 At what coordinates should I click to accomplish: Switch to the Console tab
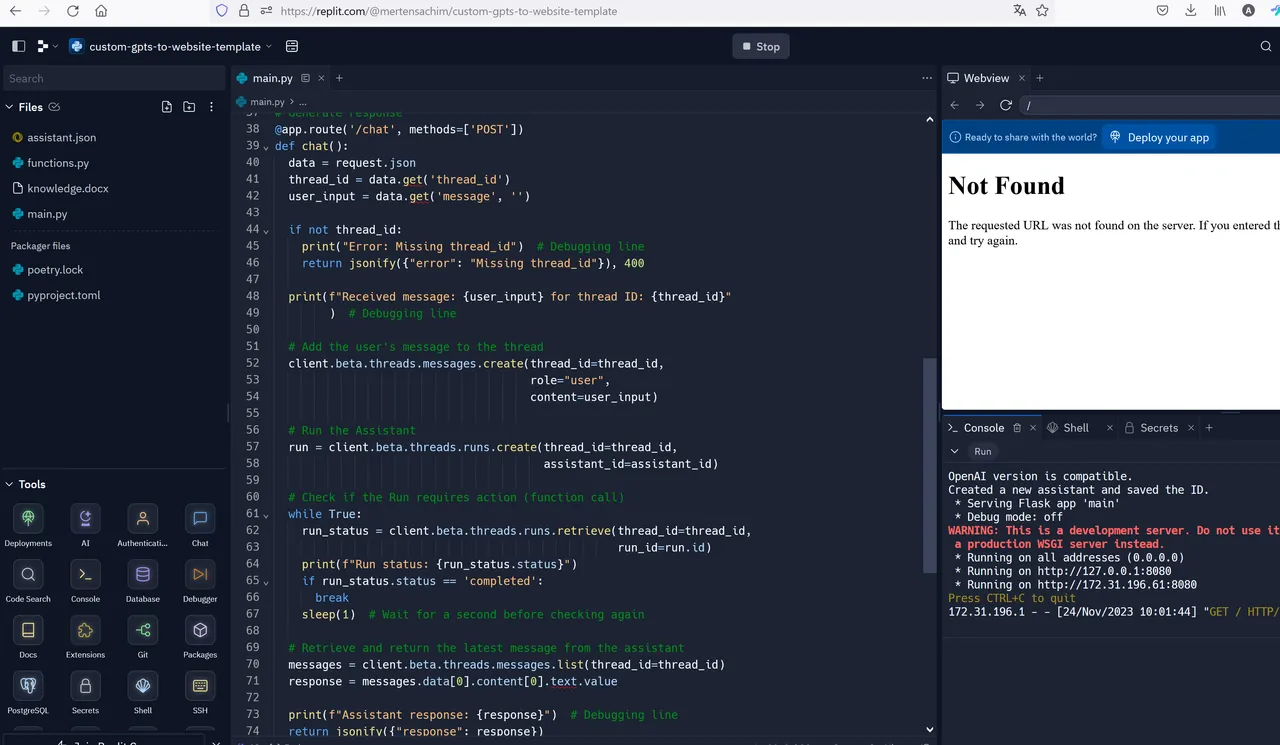pos(976,428)
